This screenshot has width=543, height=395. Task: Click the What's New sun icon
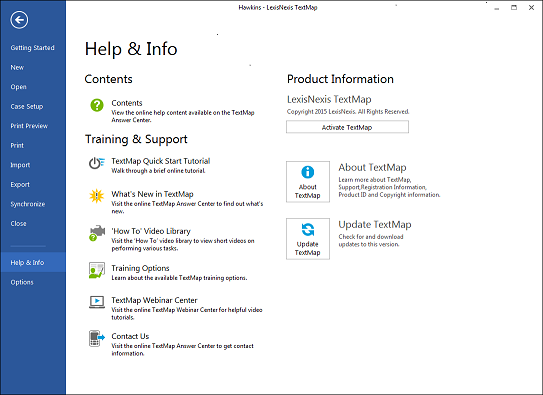(x=97, y=196)
